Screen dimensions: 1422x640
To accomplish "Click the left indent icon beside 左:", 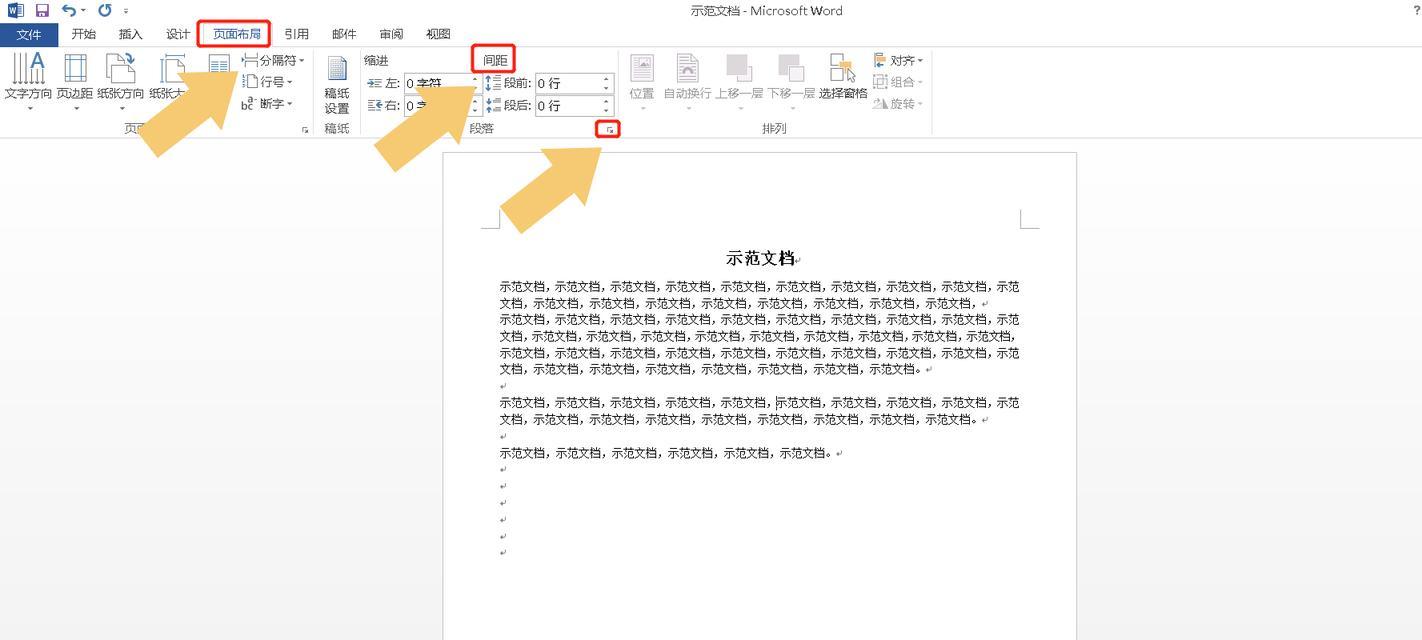I will pyautogui.click(x=375, y=83).
